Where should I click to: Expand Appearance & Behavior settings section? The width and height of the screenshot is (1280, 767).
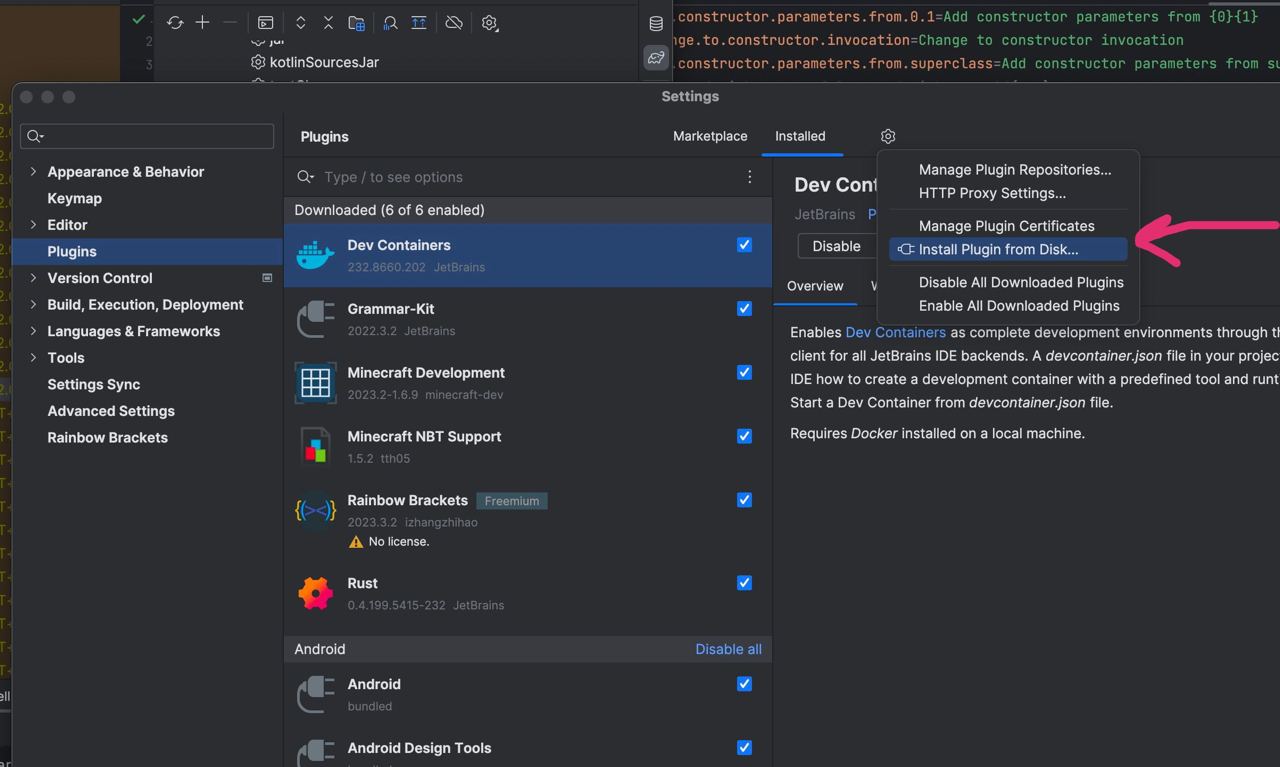33,172
